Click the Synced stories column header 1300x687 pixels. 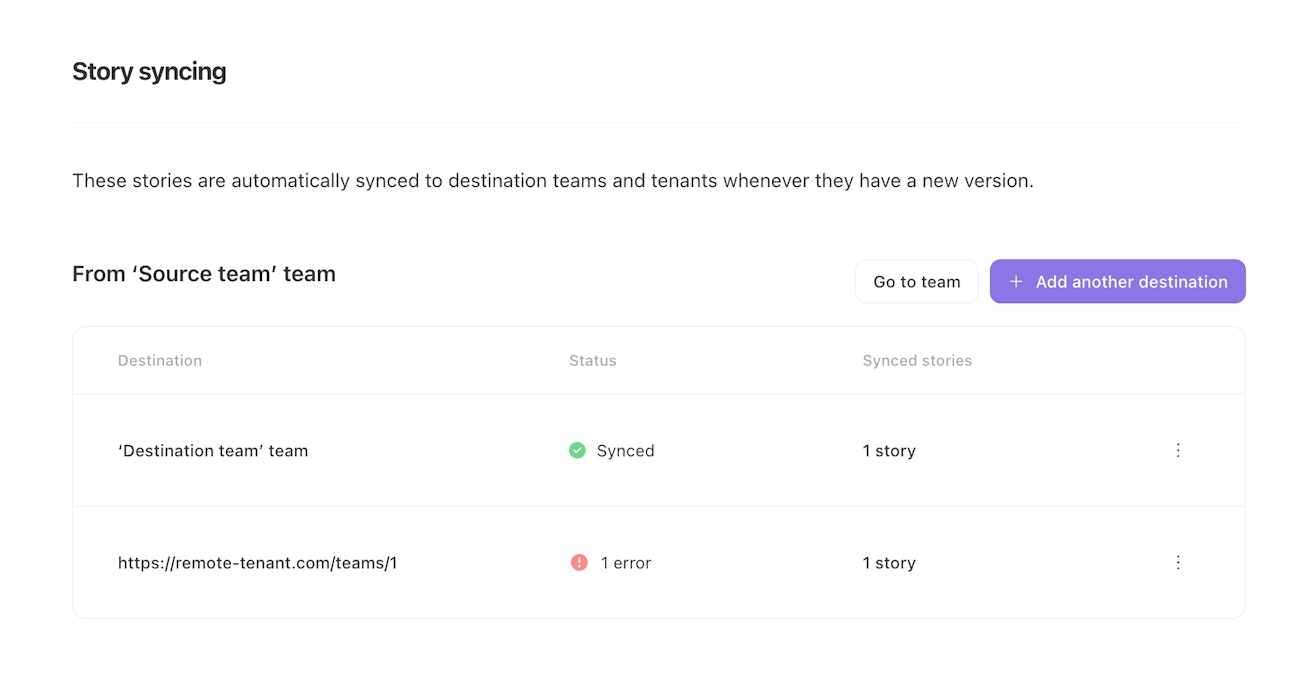[917, 361]
